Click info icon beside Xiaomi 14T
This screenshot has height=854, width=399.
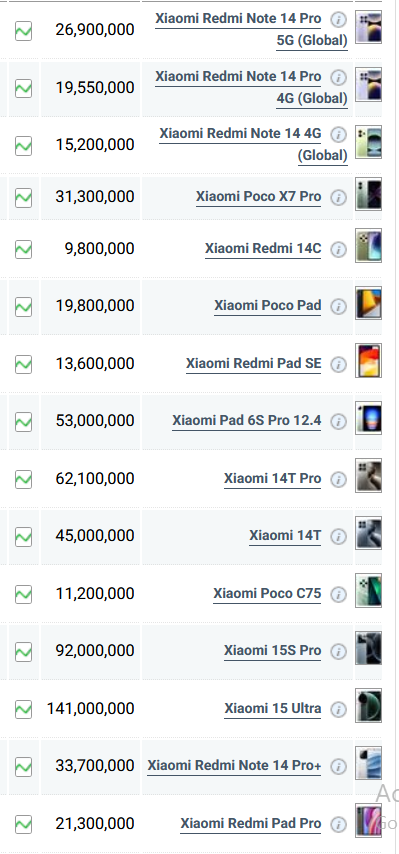click(339, 536)
